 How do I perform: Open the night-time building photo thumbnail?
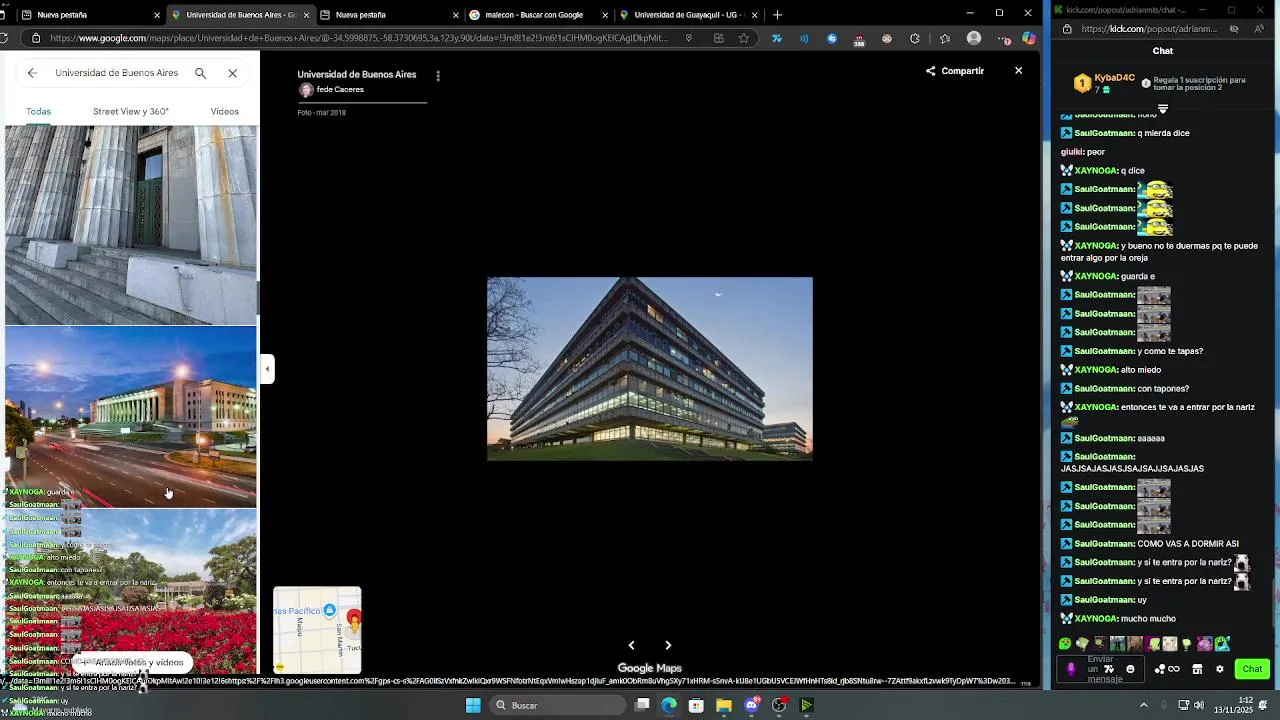(x=131, y=417)
